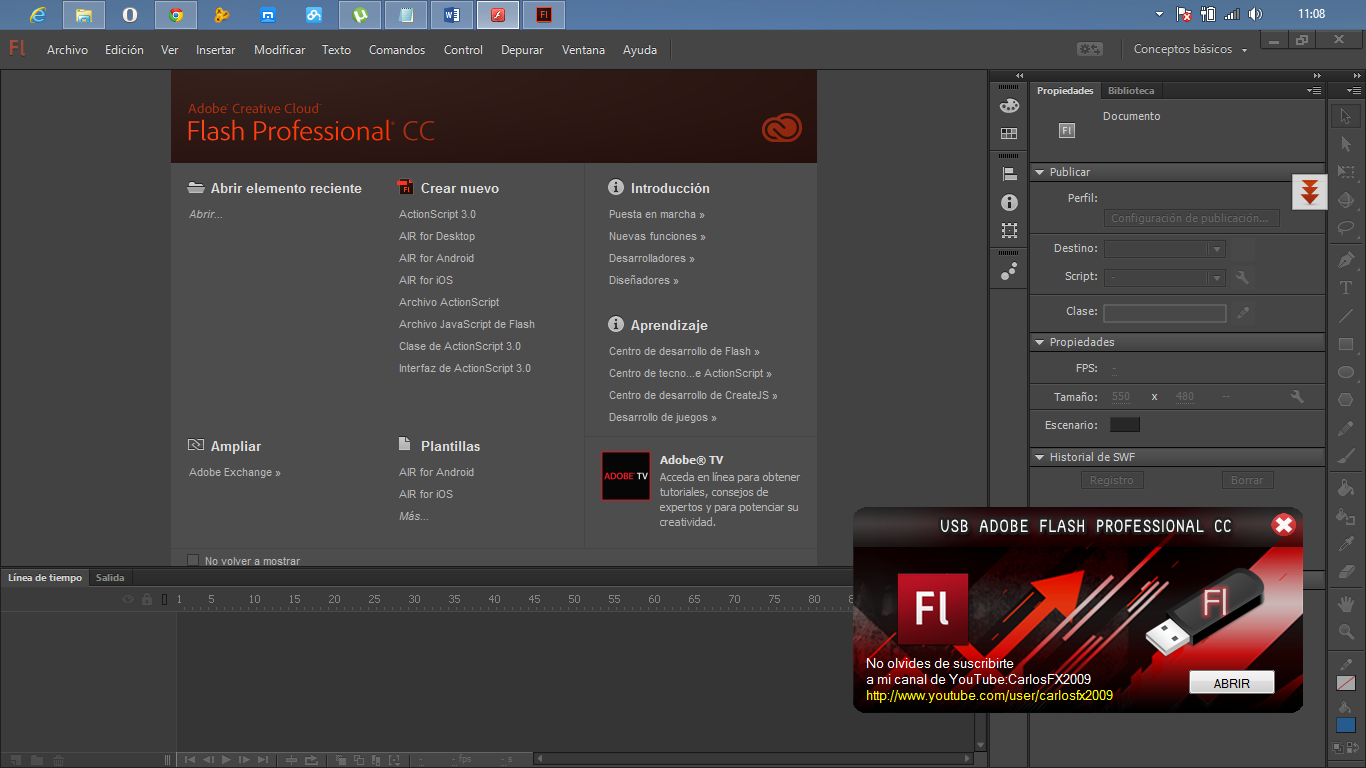This screenshot has height=768, width=1366.
Task: Choose the Free Transform tool
Action: tap(1346, 172)
